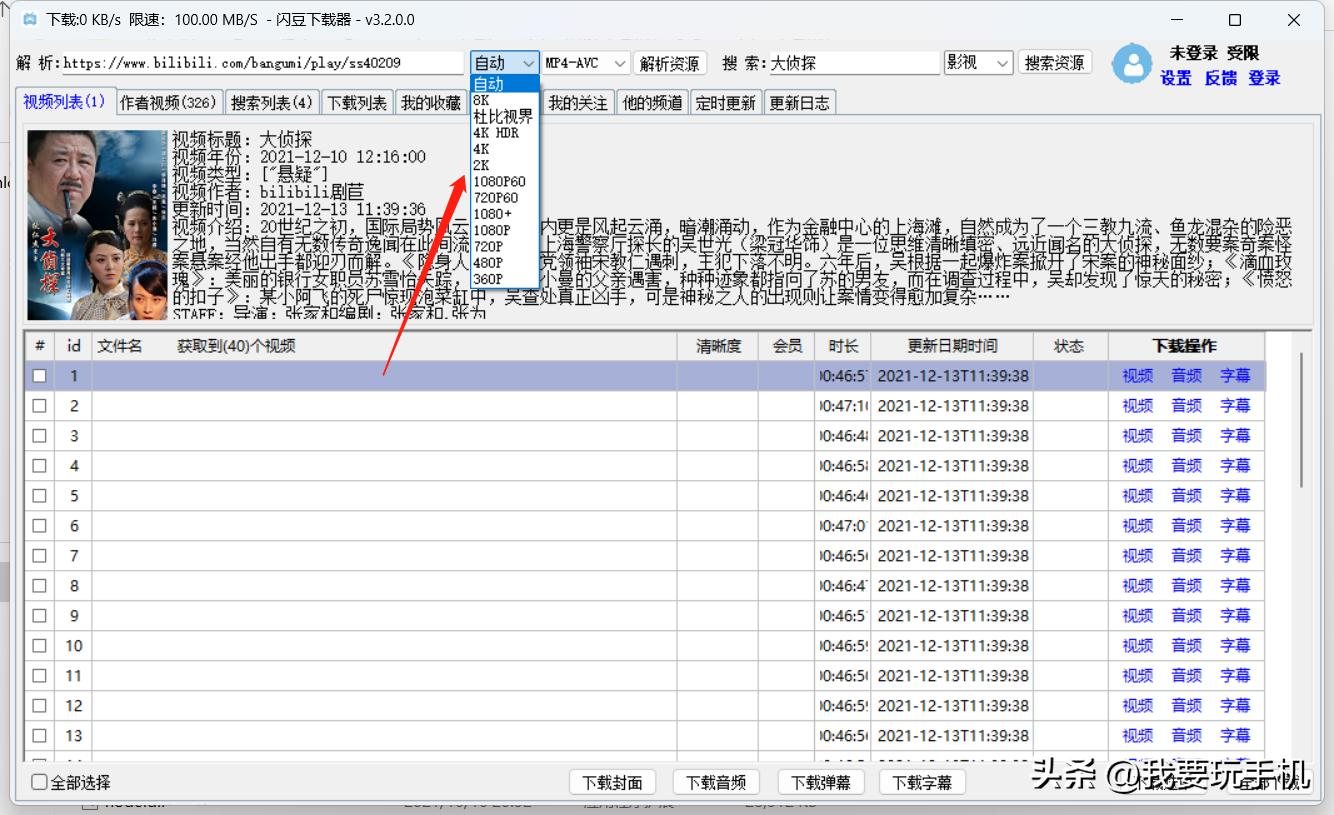The image size is (1334, 815).
Task: Open the MP4-AVC format dropdown
Action: [586, 63]
